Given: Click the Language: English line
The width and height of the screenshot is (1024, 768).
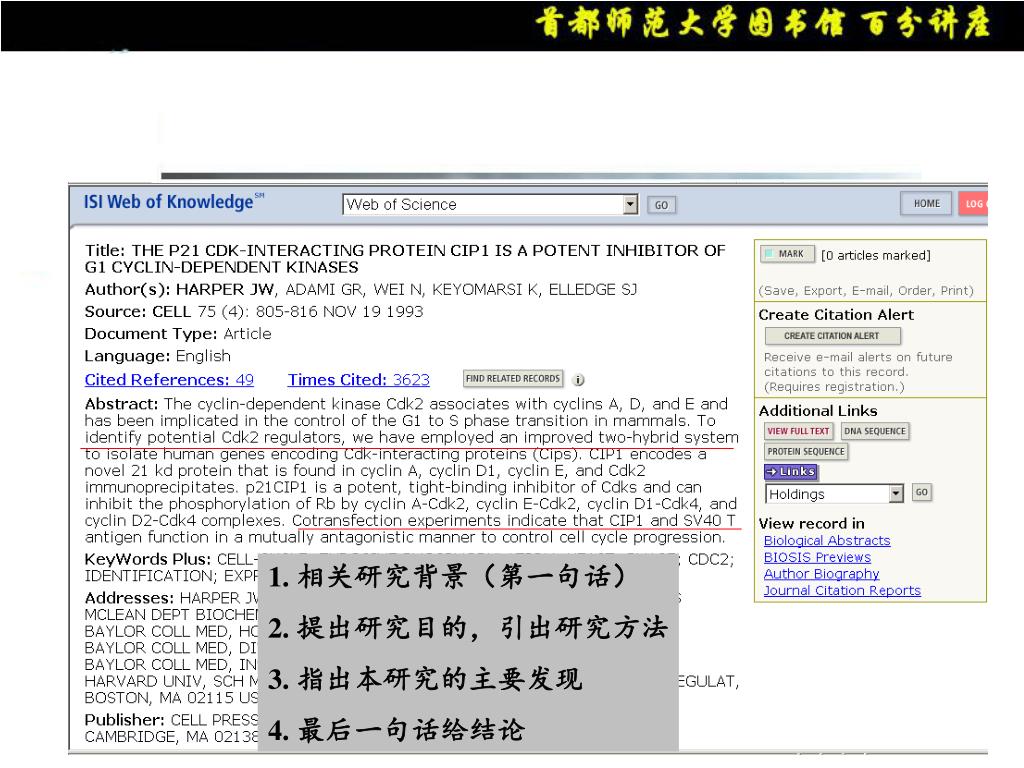Looking at the screenshot, I should coord(157,356).
